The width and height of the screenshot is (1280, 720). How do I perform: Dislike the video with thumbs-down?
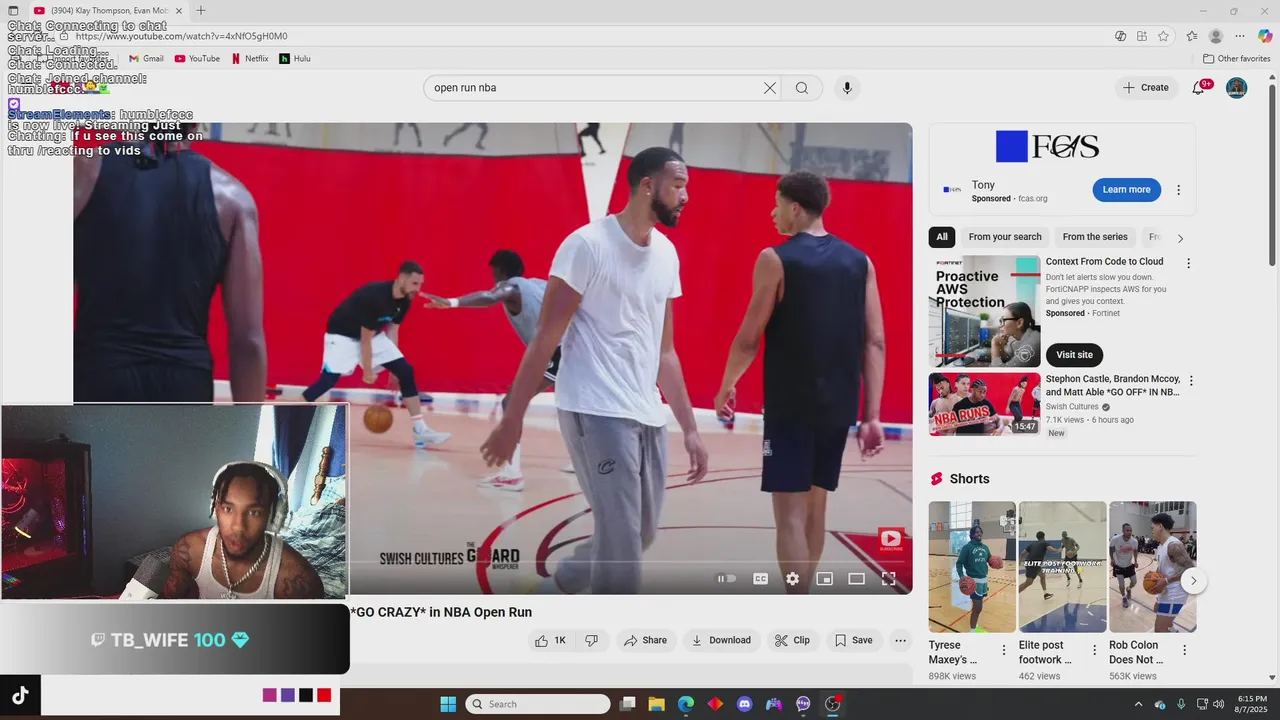[592, 640]
